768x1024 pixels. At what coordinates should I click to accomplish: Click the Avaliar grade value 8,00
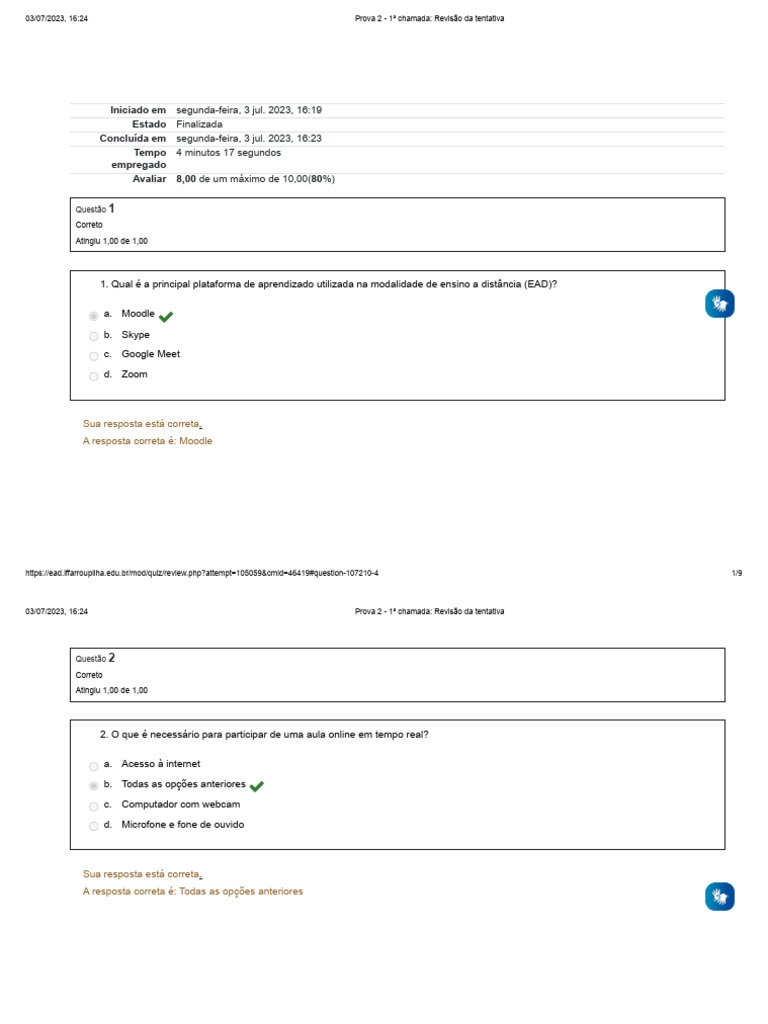click(x=186, y=179)
